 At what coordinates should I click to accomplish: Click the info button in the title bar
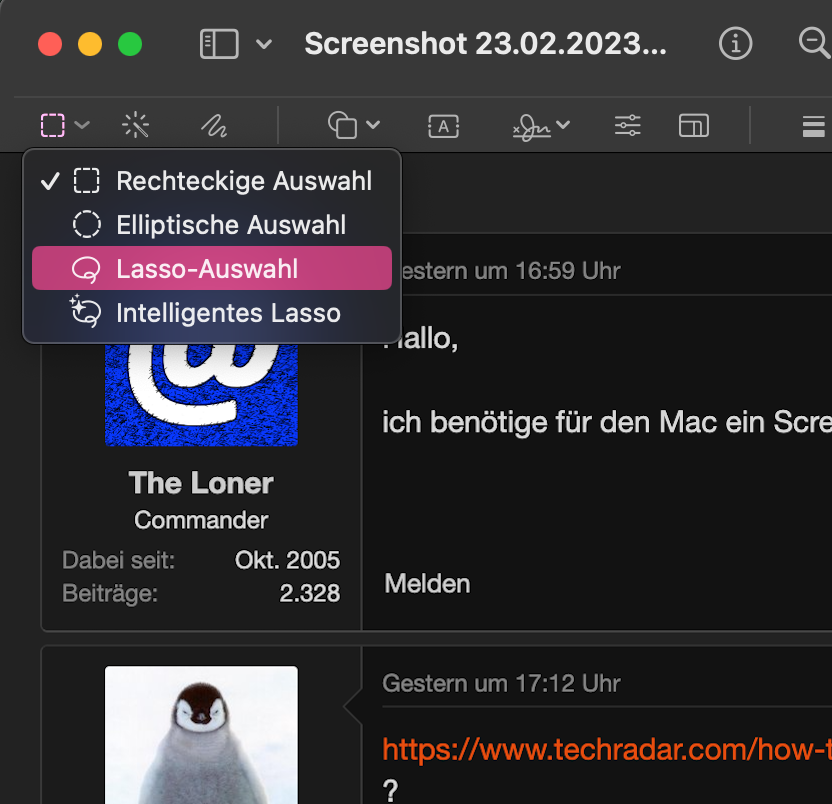coord(735,44)
